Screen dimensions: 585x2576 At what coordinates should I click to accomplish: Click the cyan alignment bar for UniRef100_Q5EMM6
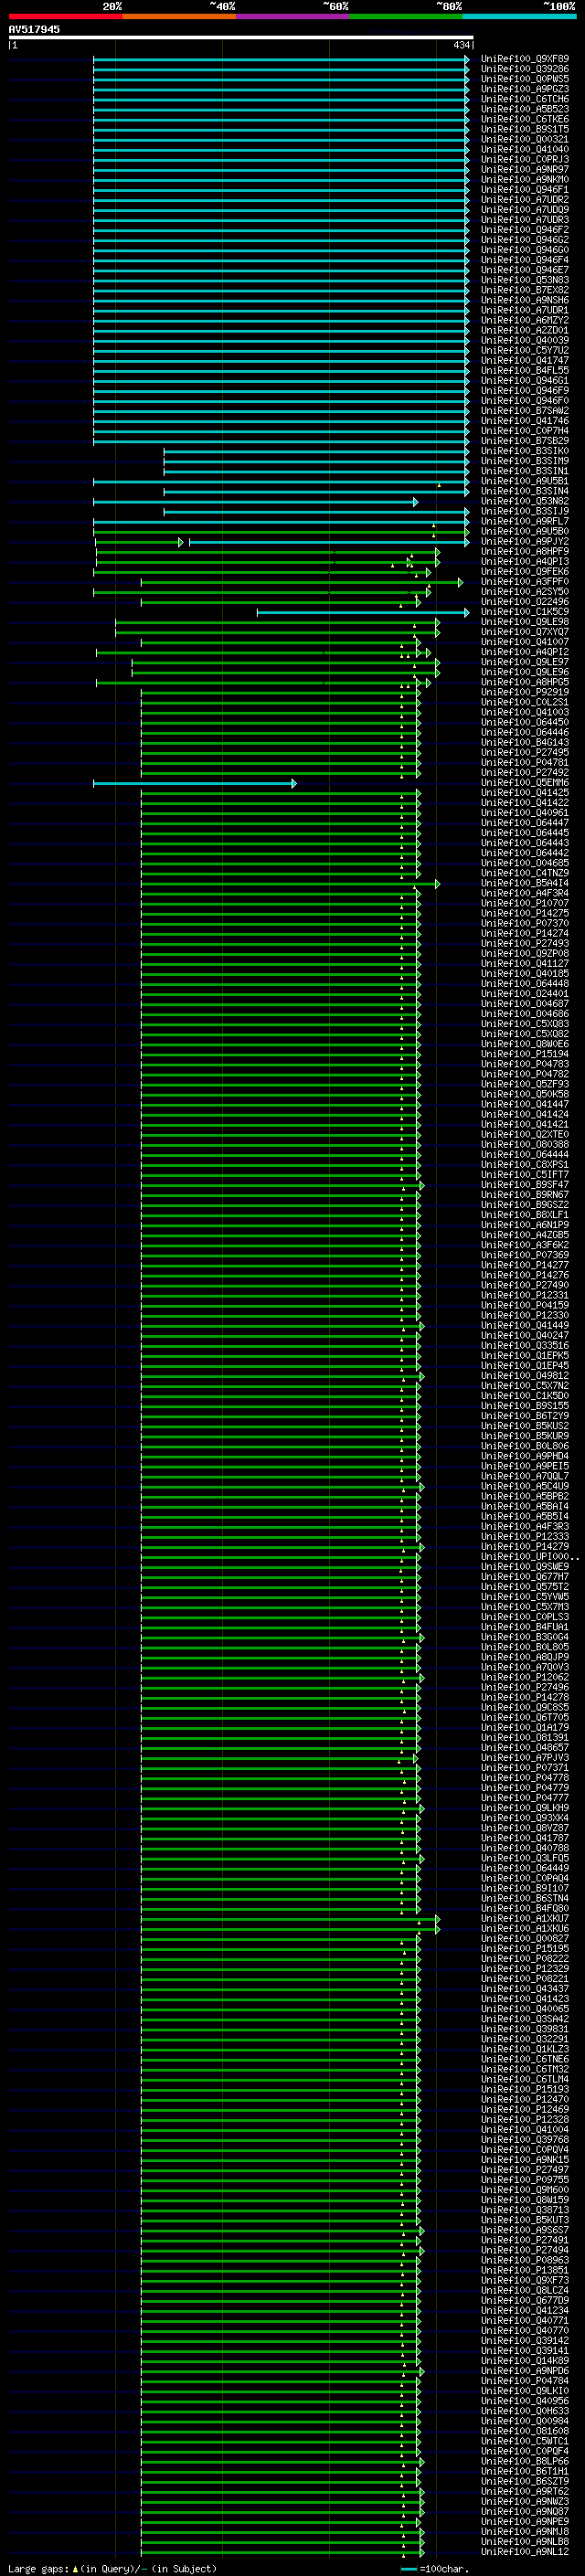pos(194,783)
